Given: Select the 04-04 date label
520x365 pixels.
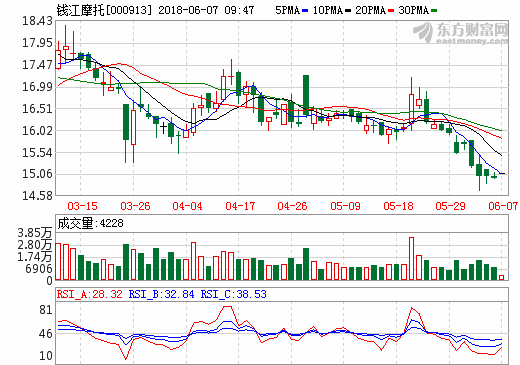Looking at the screenshot, I should [x=187, y=206].
